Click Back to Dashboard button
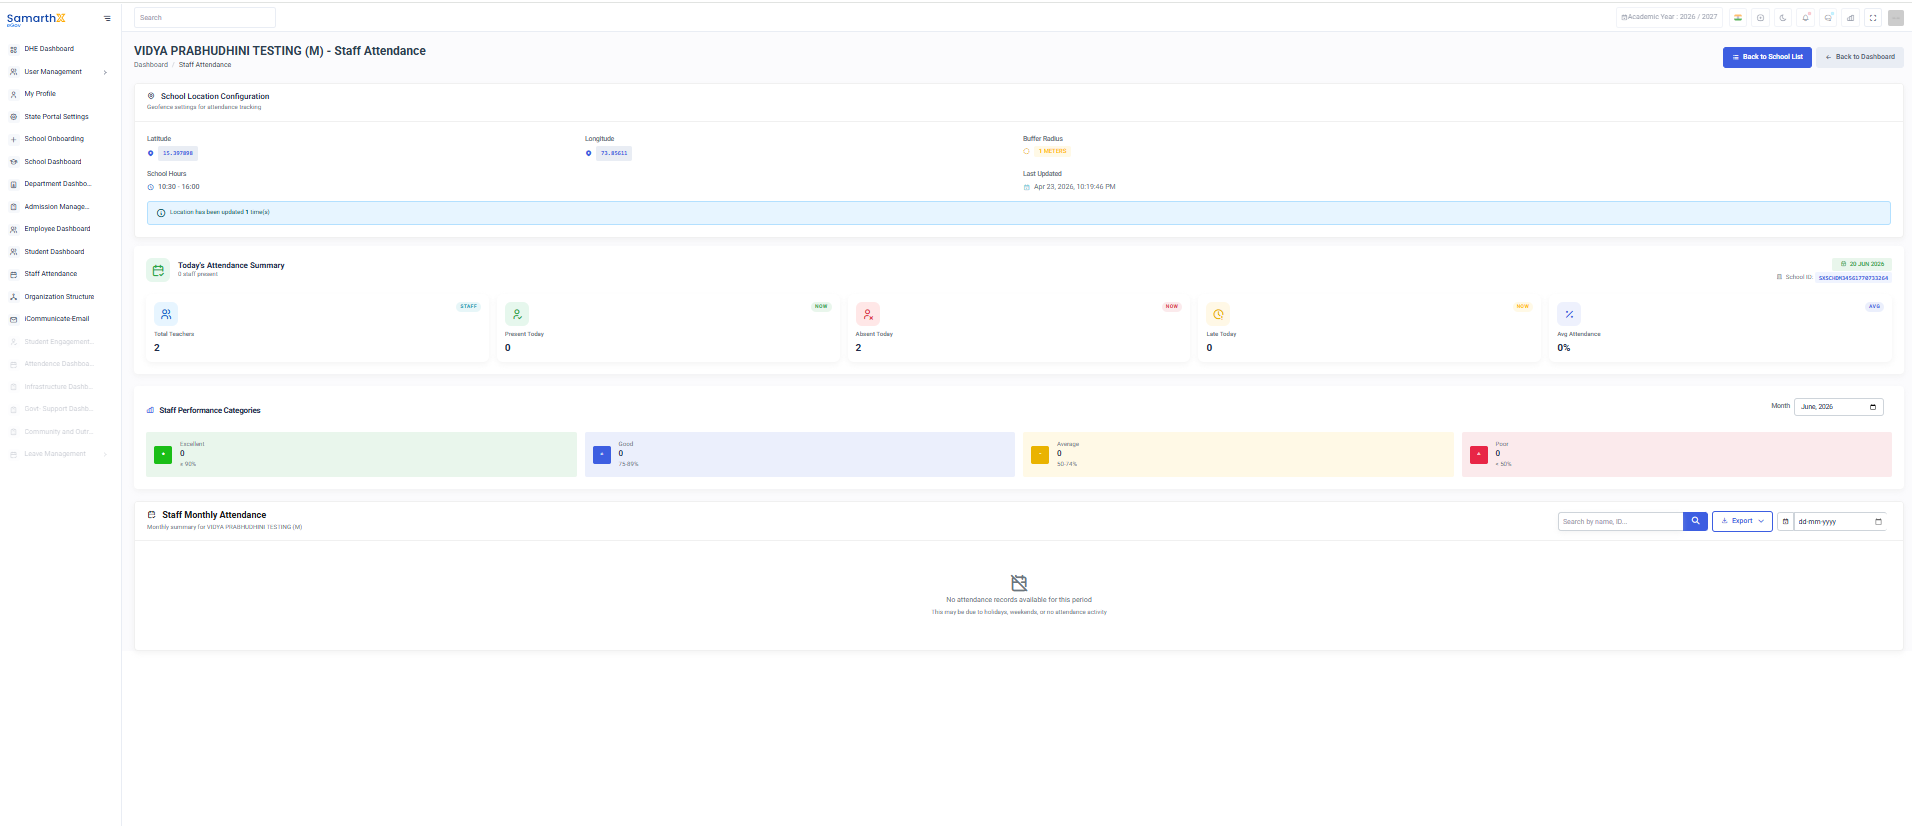The width and height of the screenshot is (1912, 826). click(1860, 57)
